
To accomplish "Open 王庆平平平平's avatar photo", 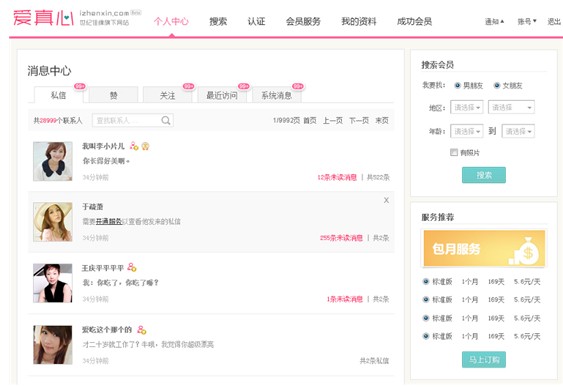I will [x=53, y=283].
